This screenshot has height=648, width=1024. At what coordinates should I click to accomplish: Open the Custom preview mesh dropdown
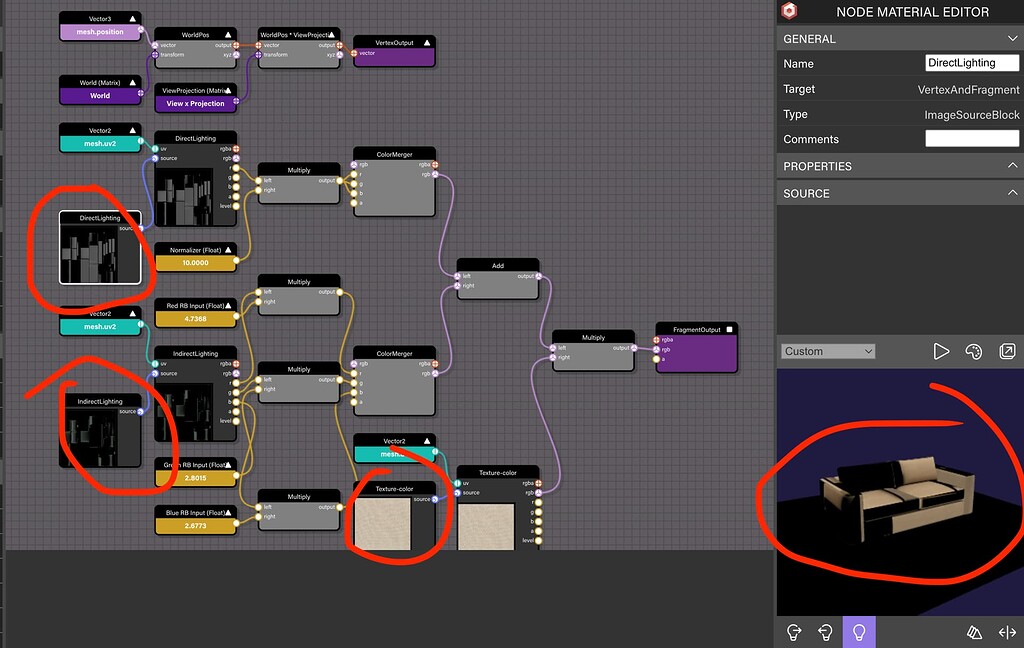(828, 351)
